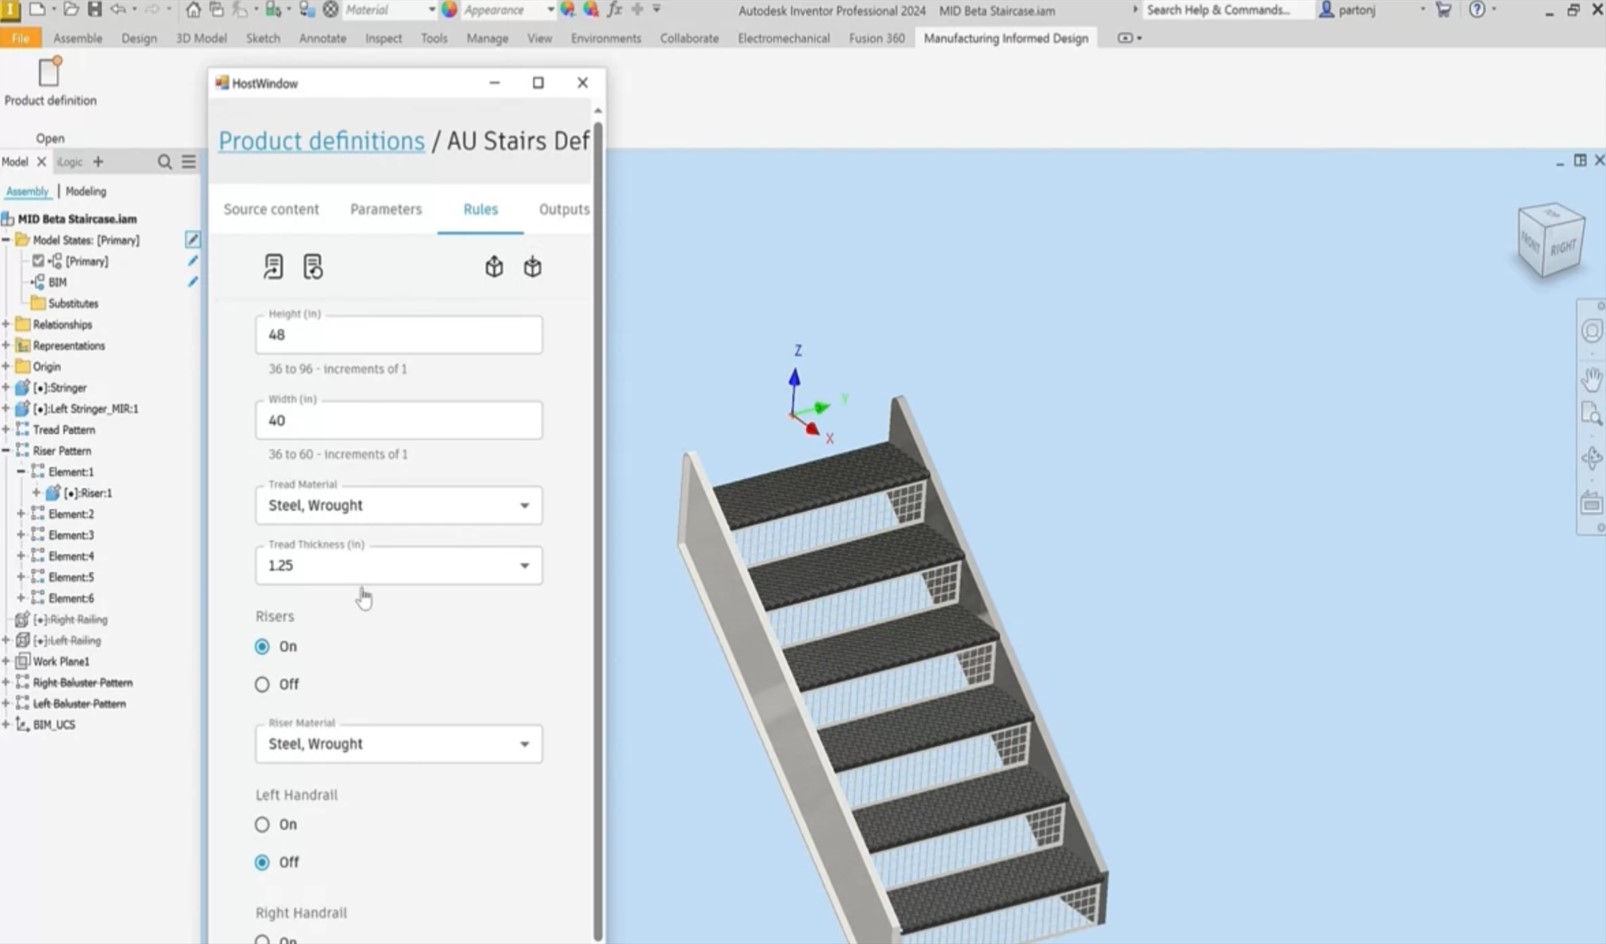Image resolution: width=1606 pixels, height=944 pixels.
Task: Click the Open file icon in quick access
Action: coord(71,10)
